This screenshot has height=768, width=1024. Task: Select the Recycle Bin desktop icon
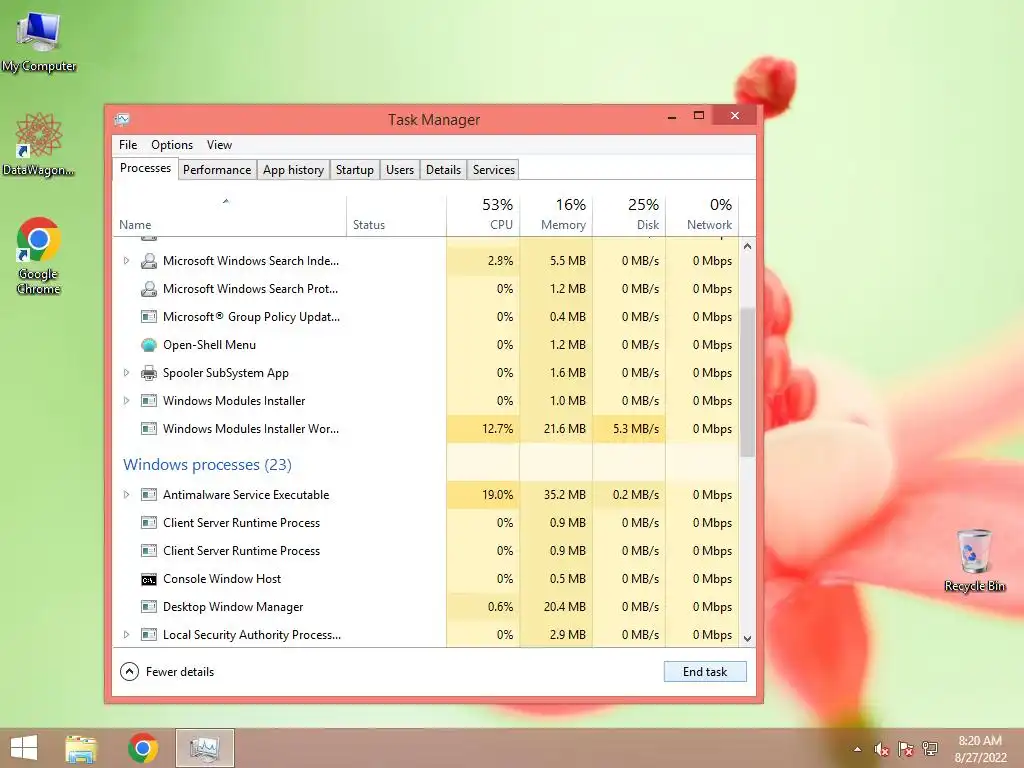tap(974, 560)
